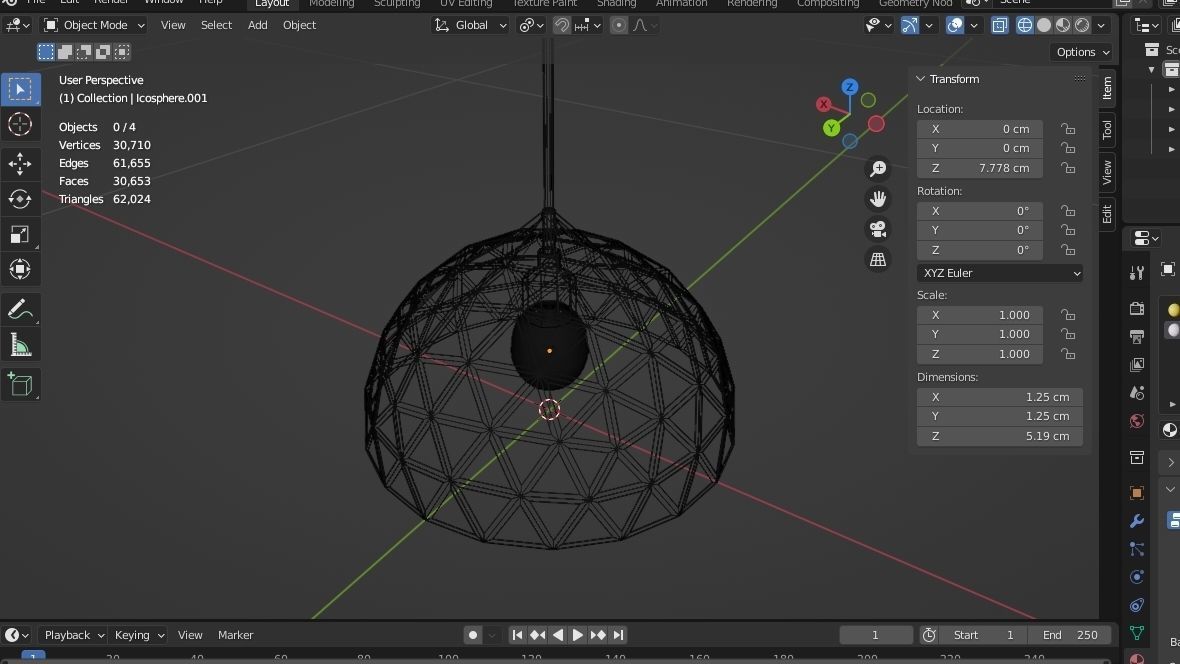Toggle Scale Z lock icon
Viewport: 1180px width, 664px height.
[1068, 354]
